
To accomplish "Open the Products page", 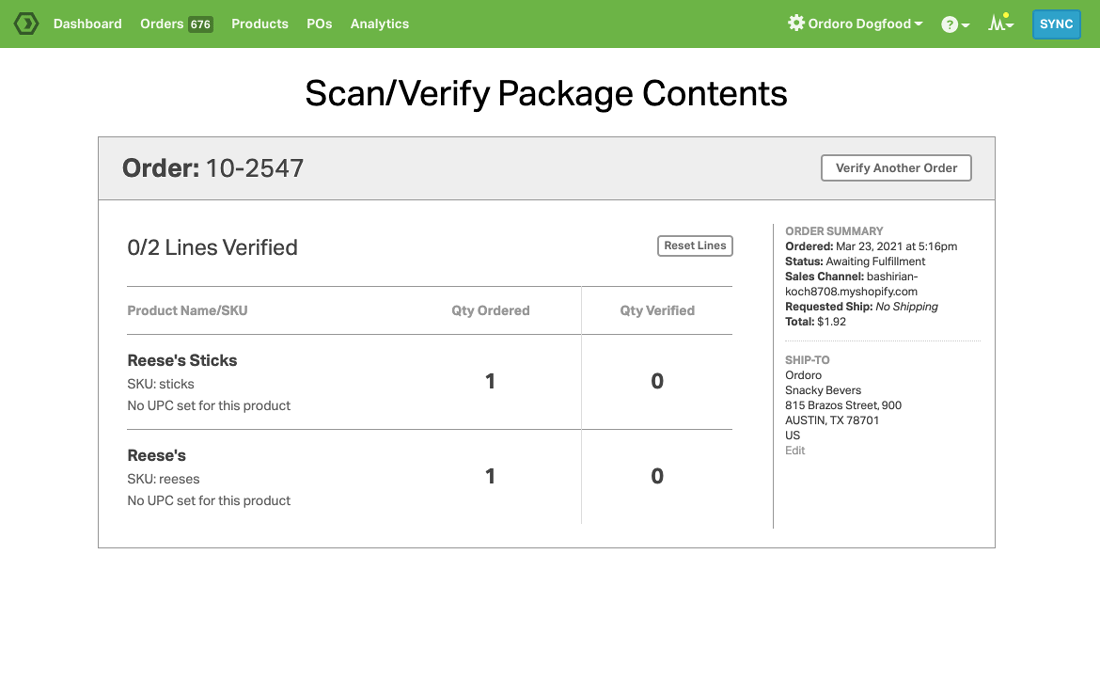I will point(259,24).
